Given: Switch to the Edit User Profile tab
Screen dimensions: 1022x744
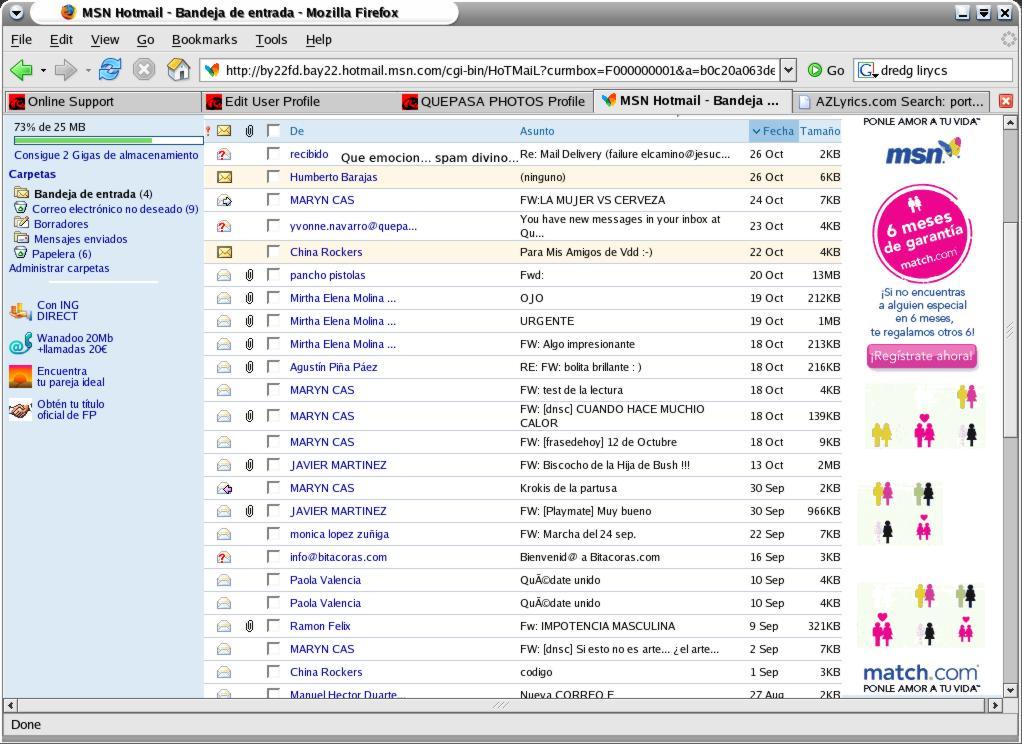Looking at the screenshot, I should 299,102.
